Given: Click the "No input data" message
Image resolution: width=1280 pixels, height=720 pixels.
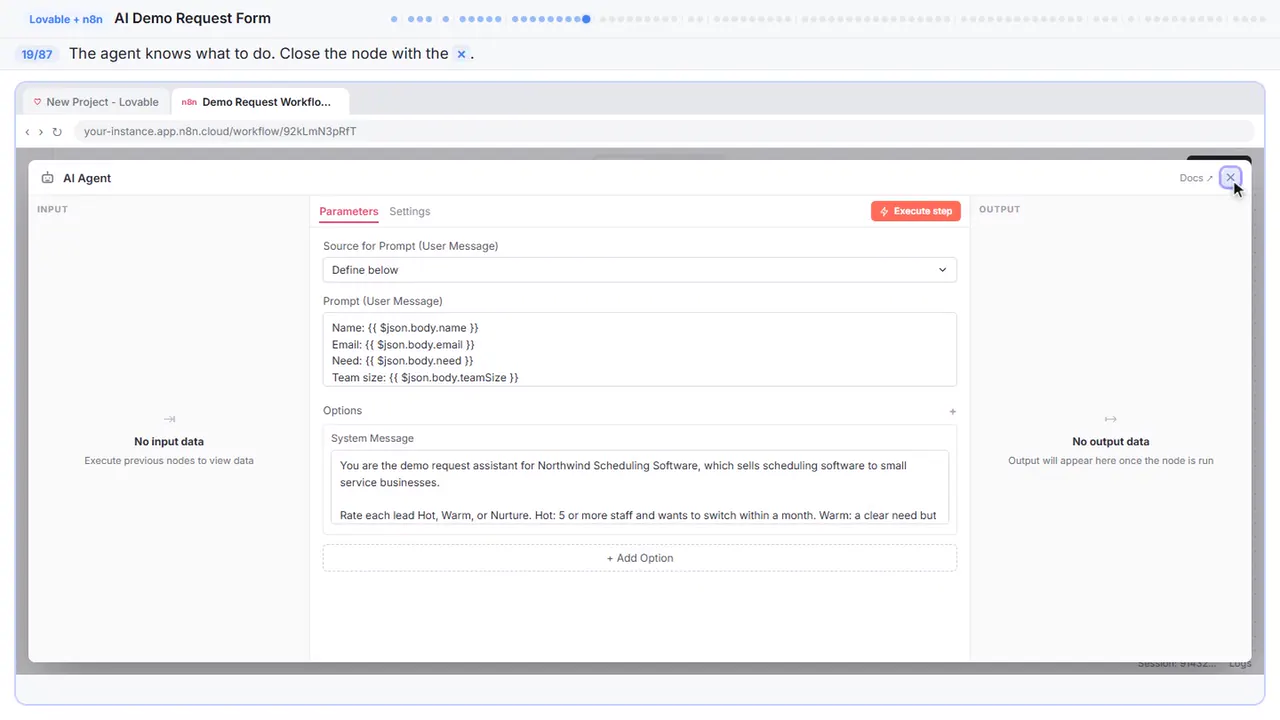Looking at the screenshot, I should click(x=169, y=441).
